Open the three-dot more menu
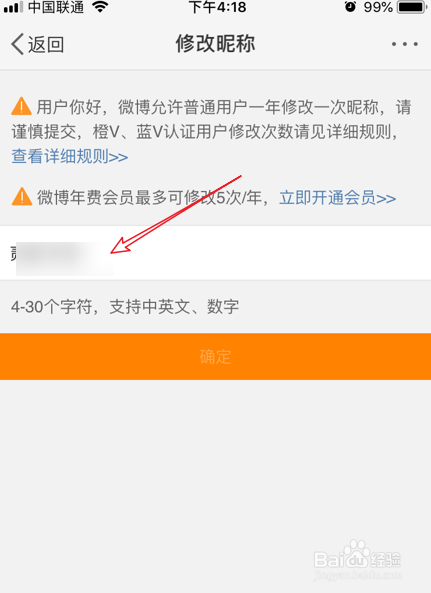431x593 pixels. (405, 44)
